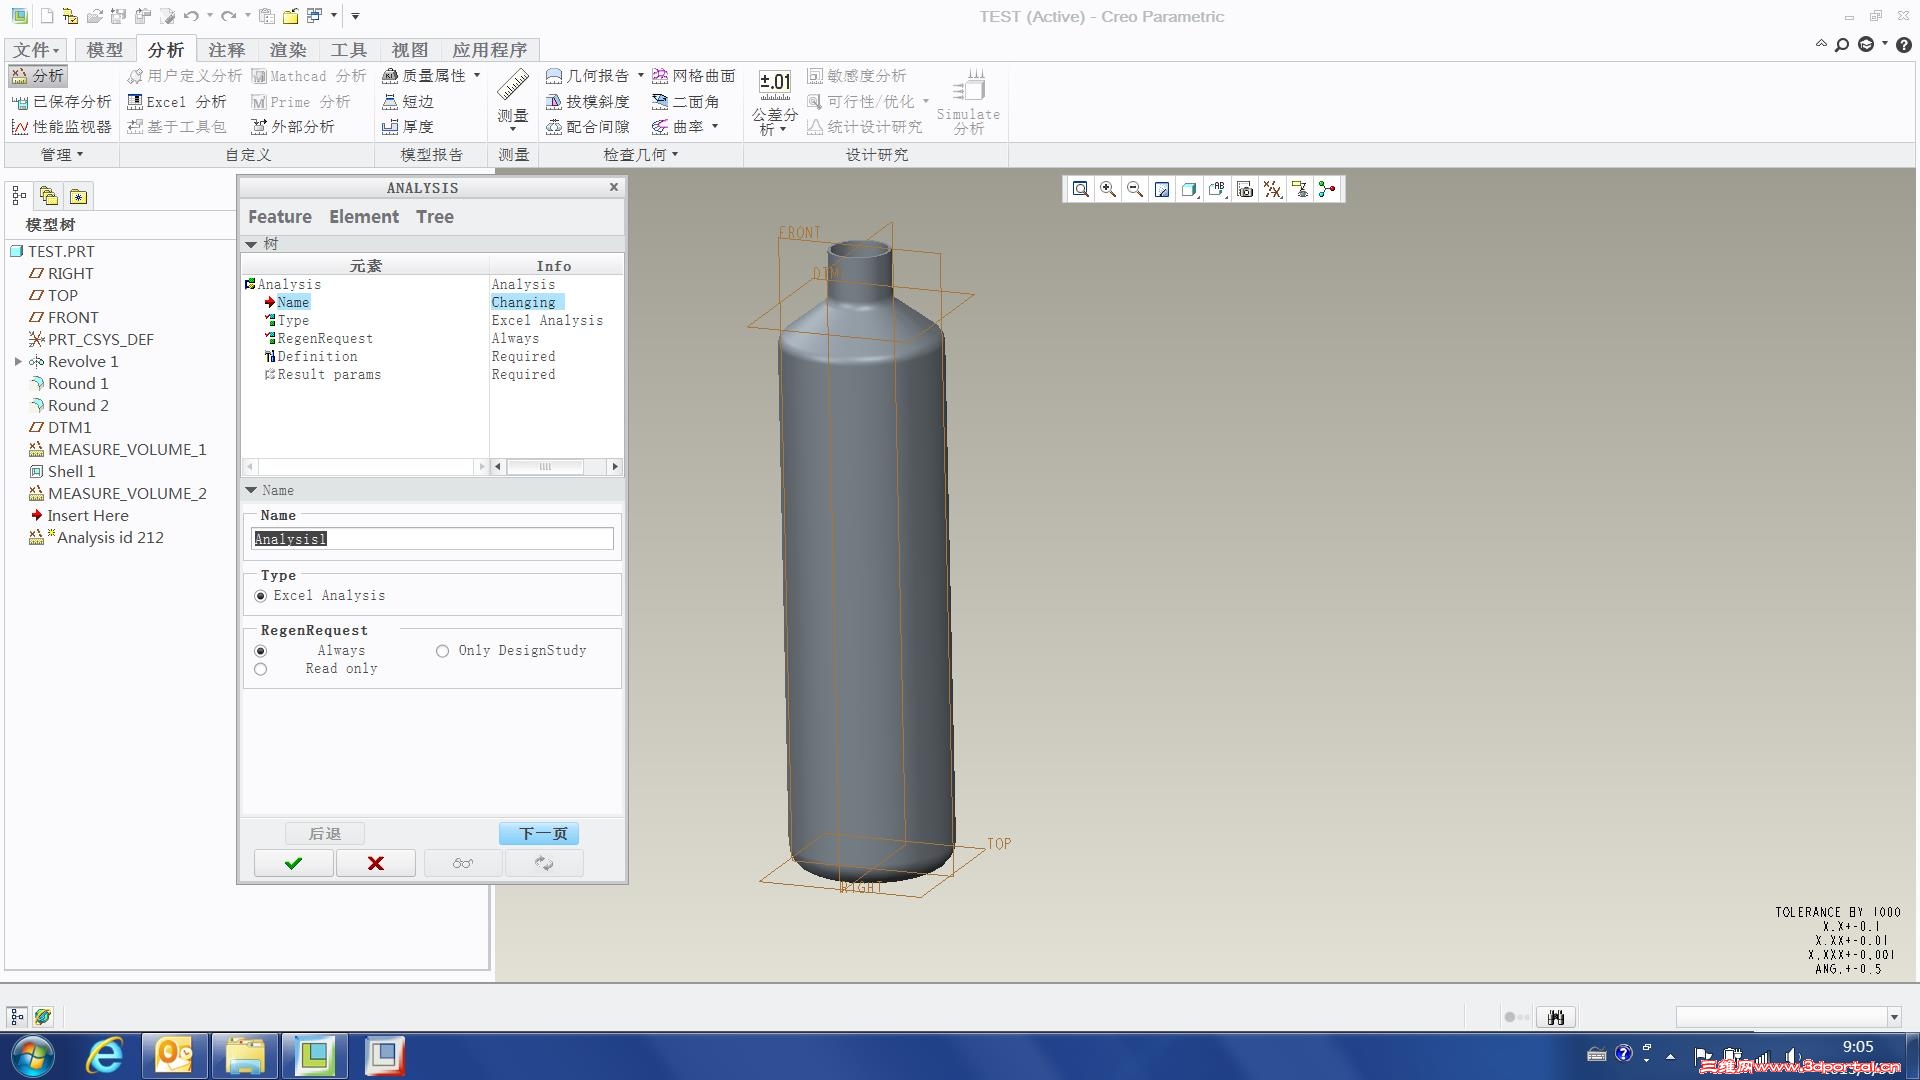The width and height of the screenshot is (1920, 1080).
Task: Click the Zoom Out magnifier icon
Action: pos(1135,189)
